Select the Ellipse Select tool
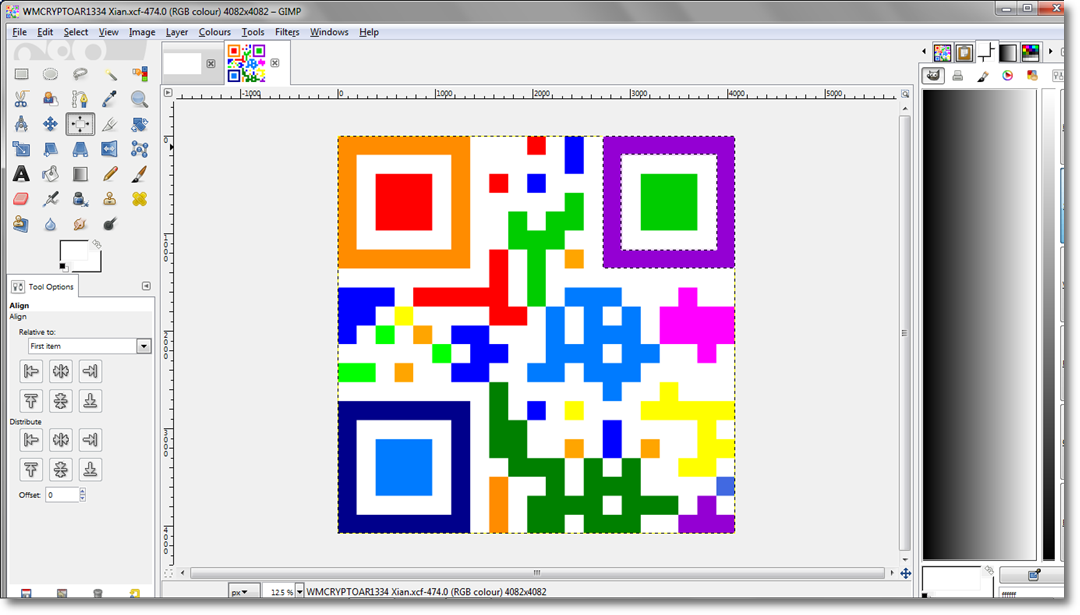 click(50, 74)
